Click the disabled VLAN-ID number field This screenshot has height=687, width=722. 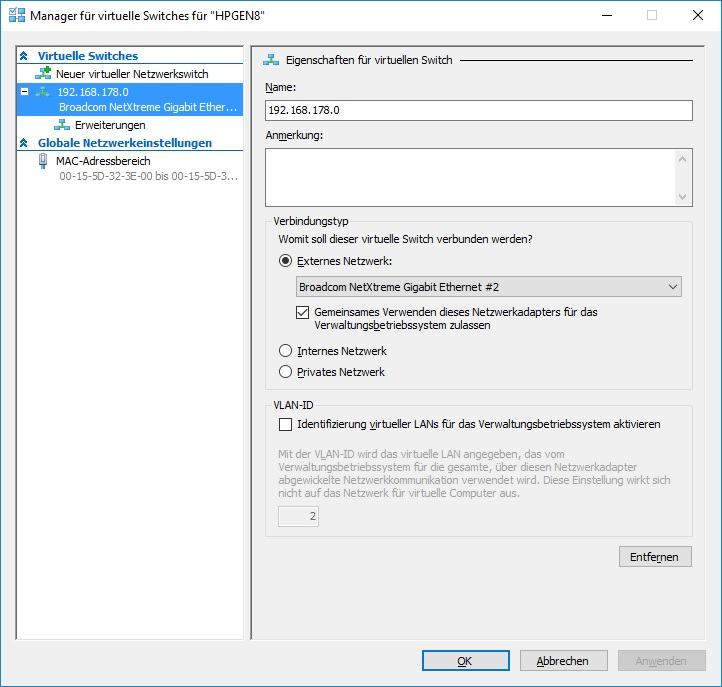click(x=298, y=516)
